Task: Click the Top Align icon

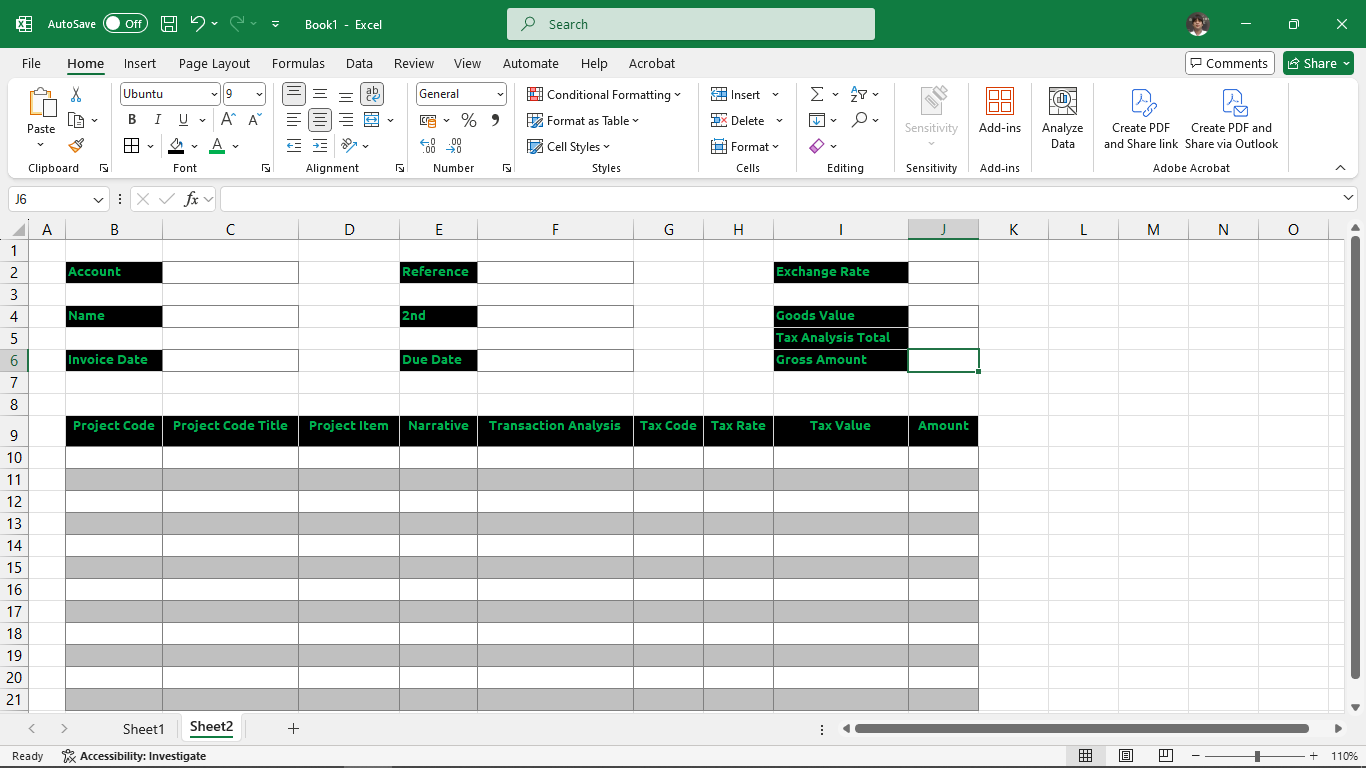Action: pyautogui.click(x=294, y=94)
